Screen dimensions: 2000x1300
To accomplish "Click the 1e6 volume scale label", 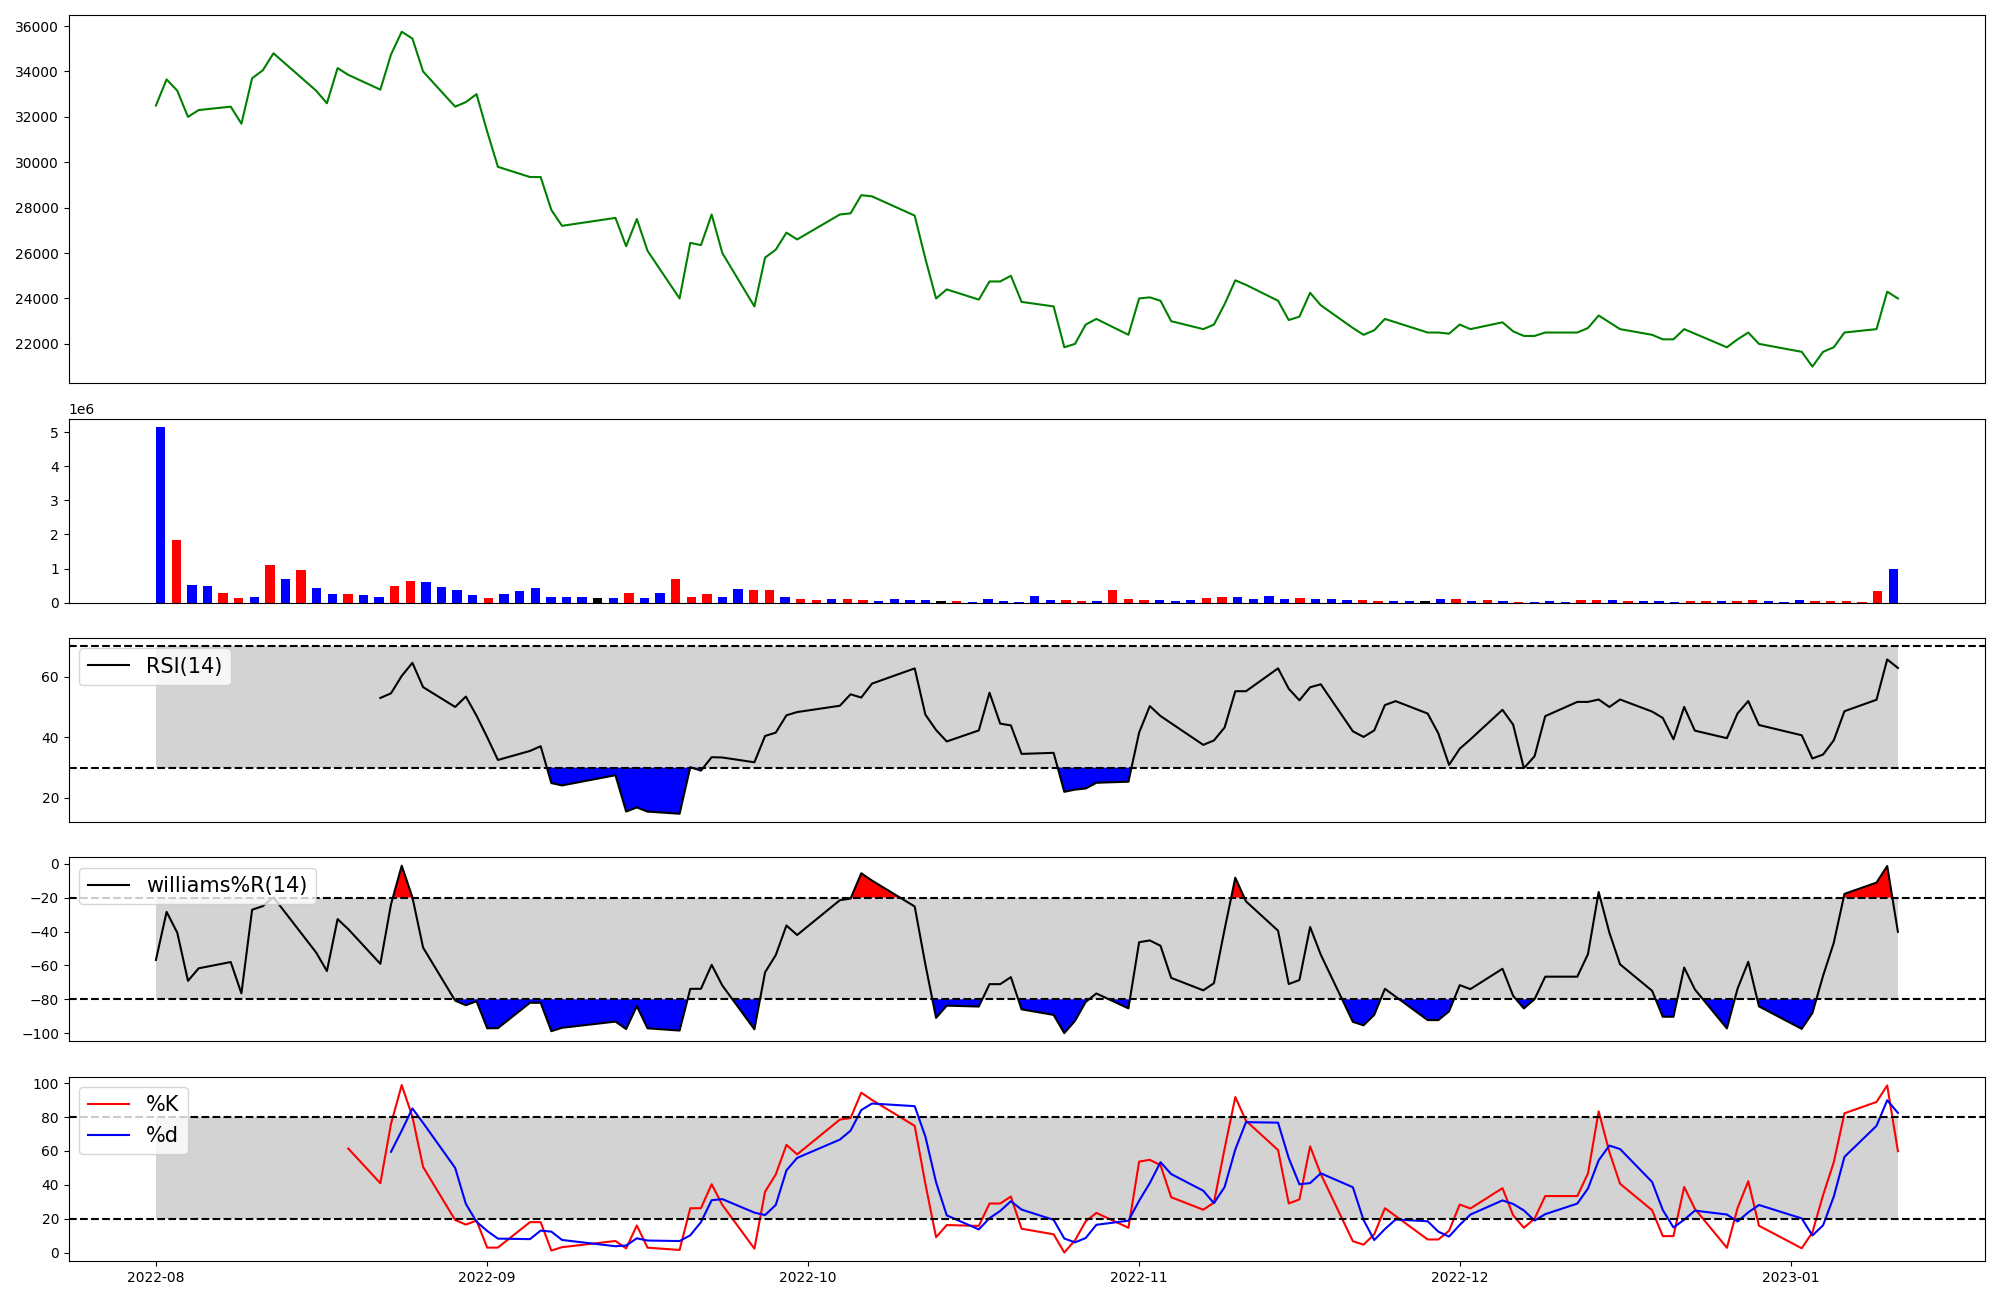I will click(81, 410).
